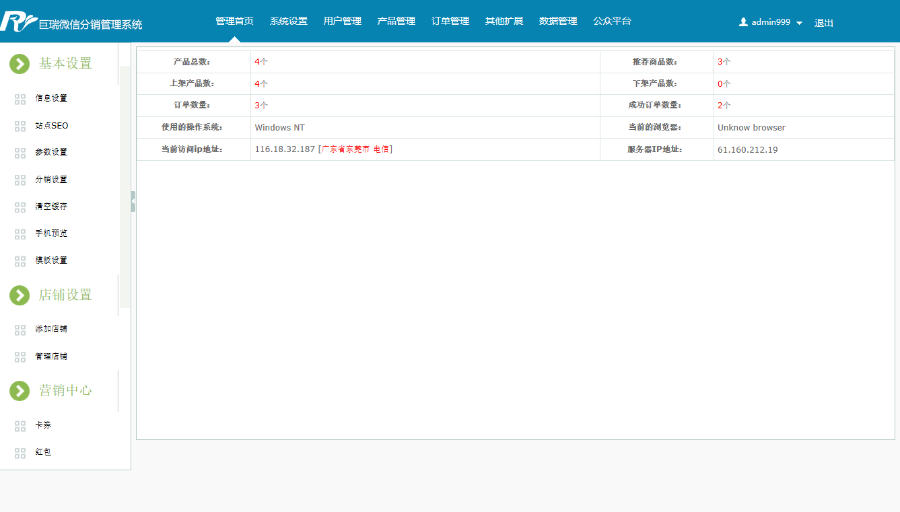
Task: Click the grid icon beside 分销设置
Action: 20,180
